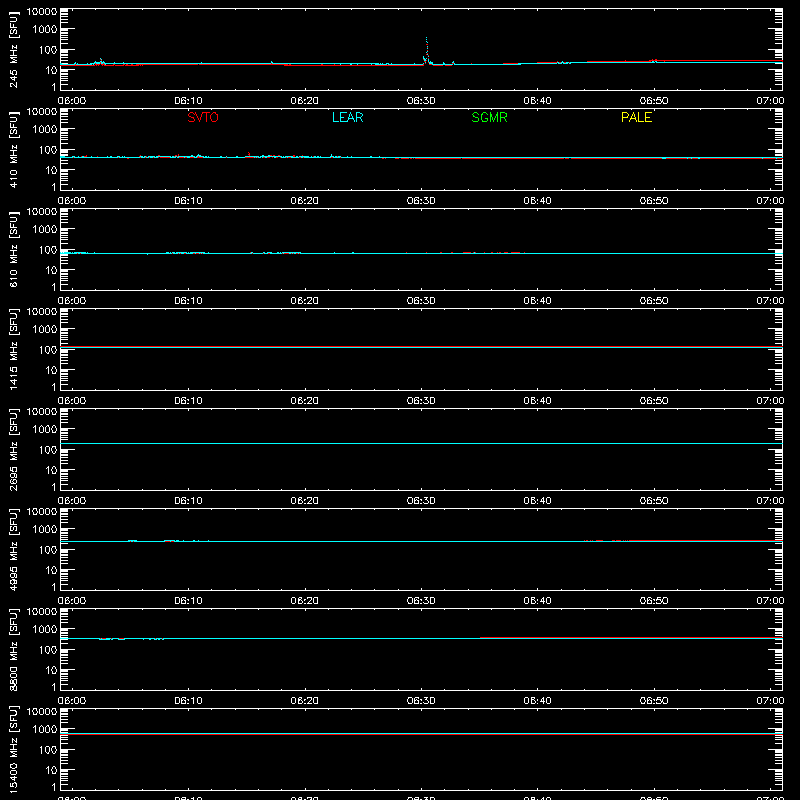Click the 10000 tick label on the 245 MHz axis
800x800 pixels.
click(x=42, y=12)
